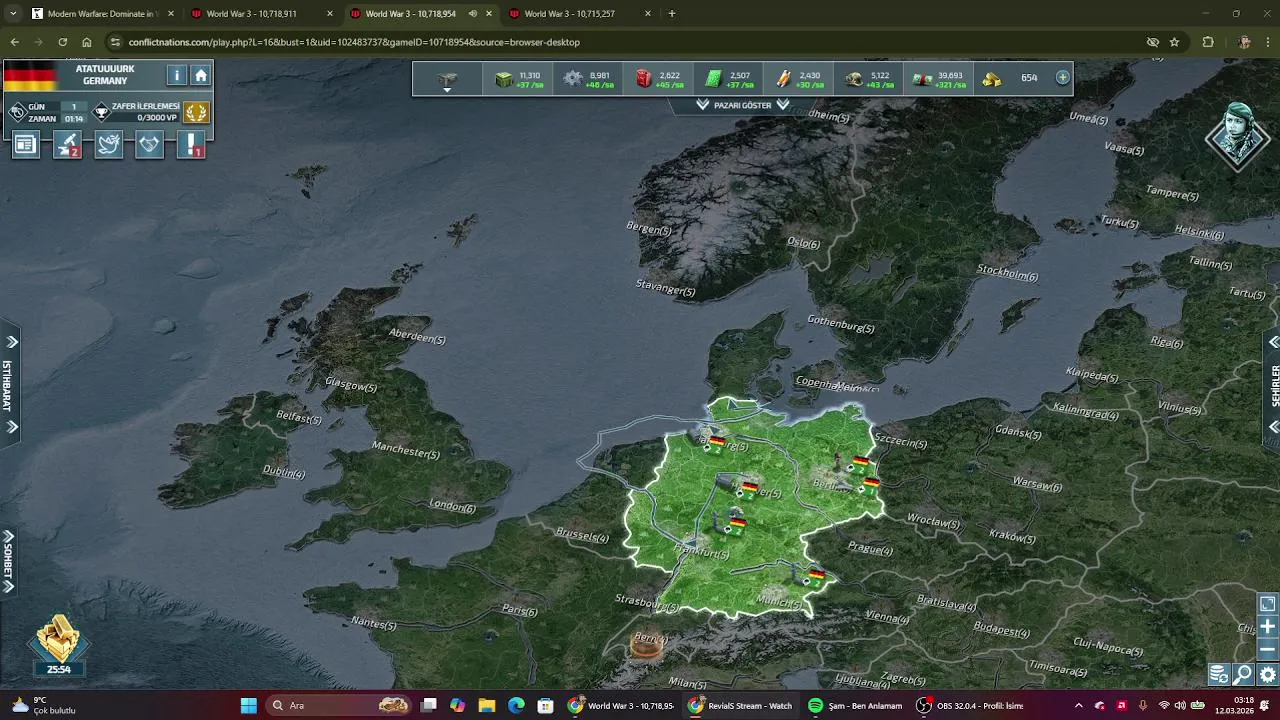Click the supplies resource 11,310
1280x720 pixels.
pos(518,79)
